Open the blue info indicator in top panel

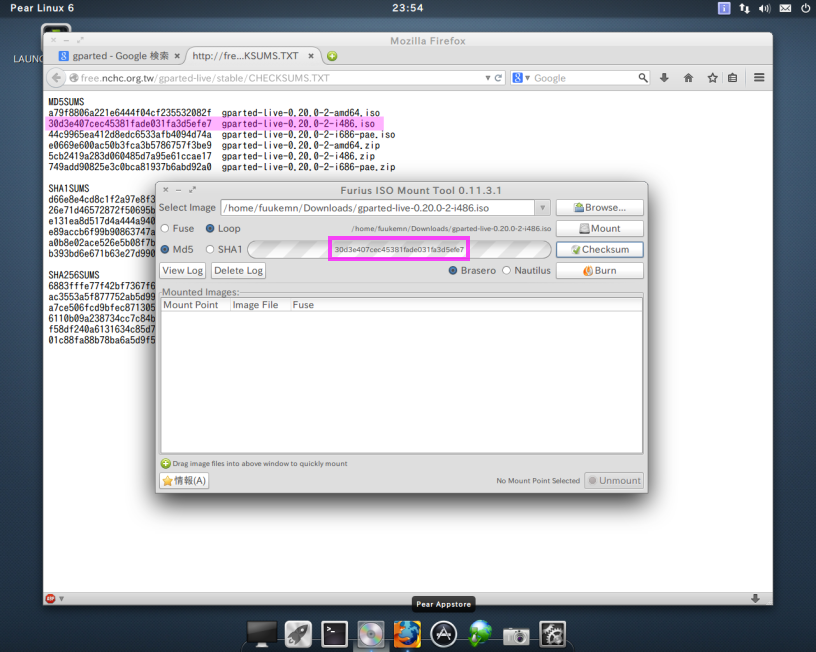coord(724,8)
